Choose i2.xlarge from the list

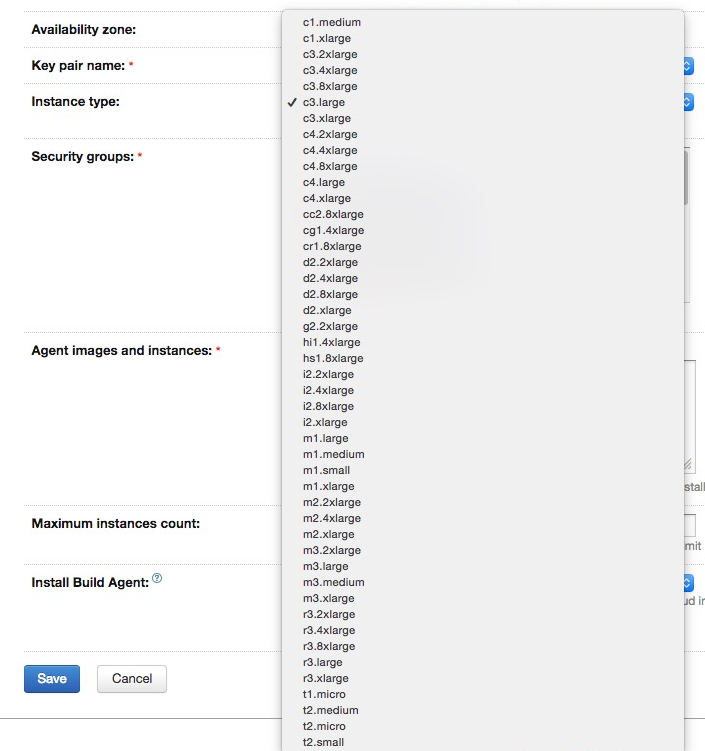point(483,422)
